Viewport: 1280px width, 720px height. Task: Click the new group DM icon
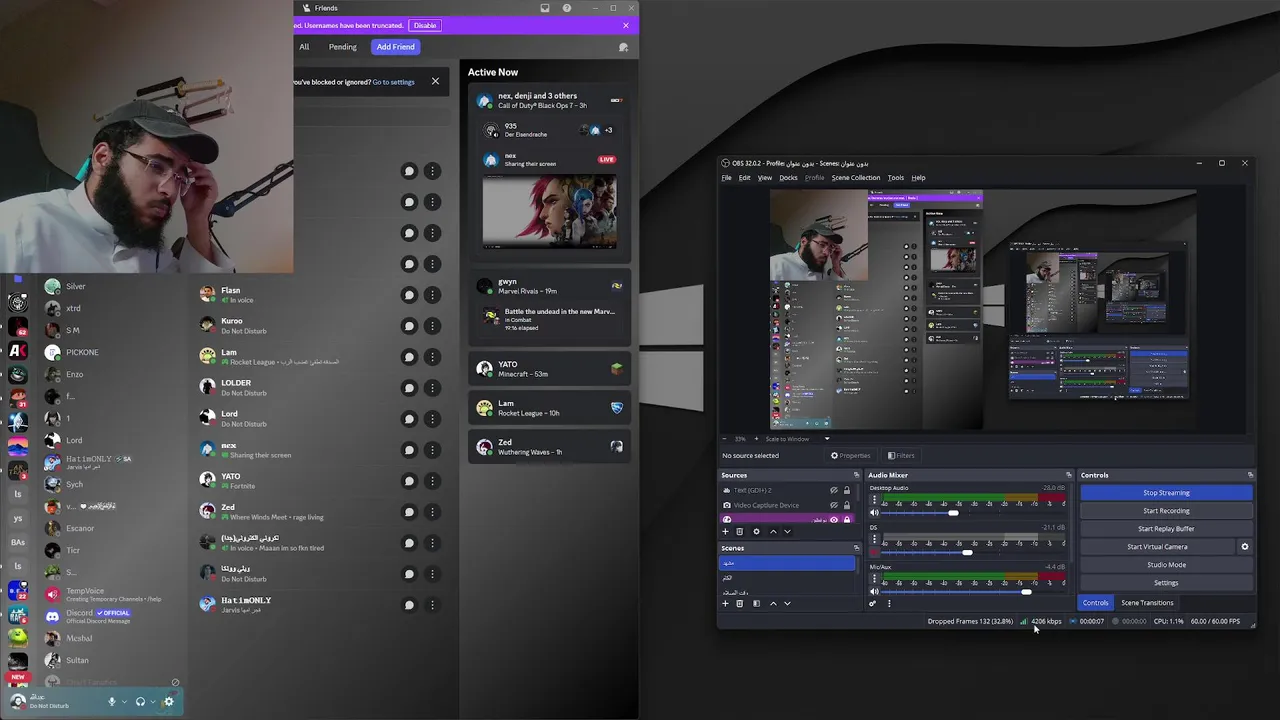tap(624, 47)
